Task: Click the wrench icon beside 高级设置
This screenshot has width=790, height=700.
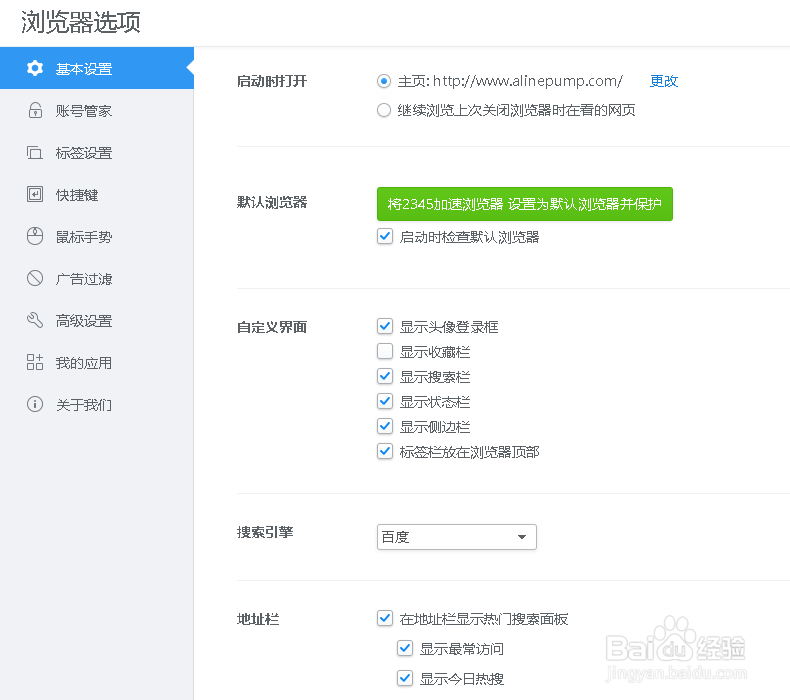Action: pyautogui.click(x=35, y=320)
